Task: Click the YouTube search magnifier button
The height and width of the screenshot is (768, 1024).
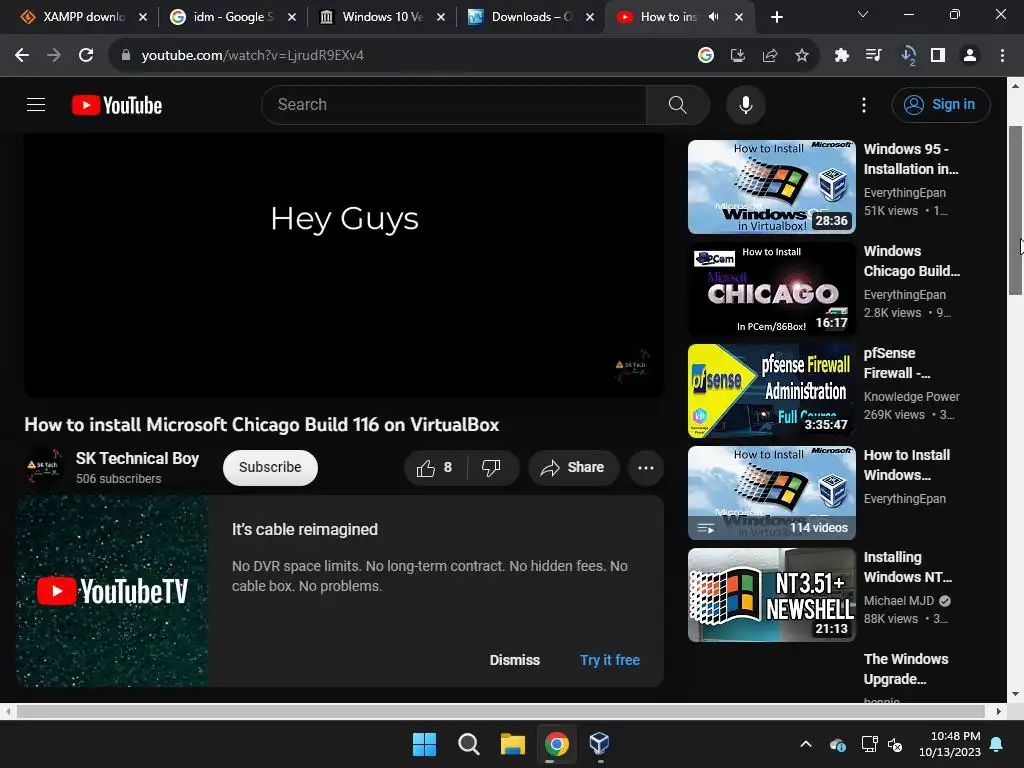Action: pos(678,104)
